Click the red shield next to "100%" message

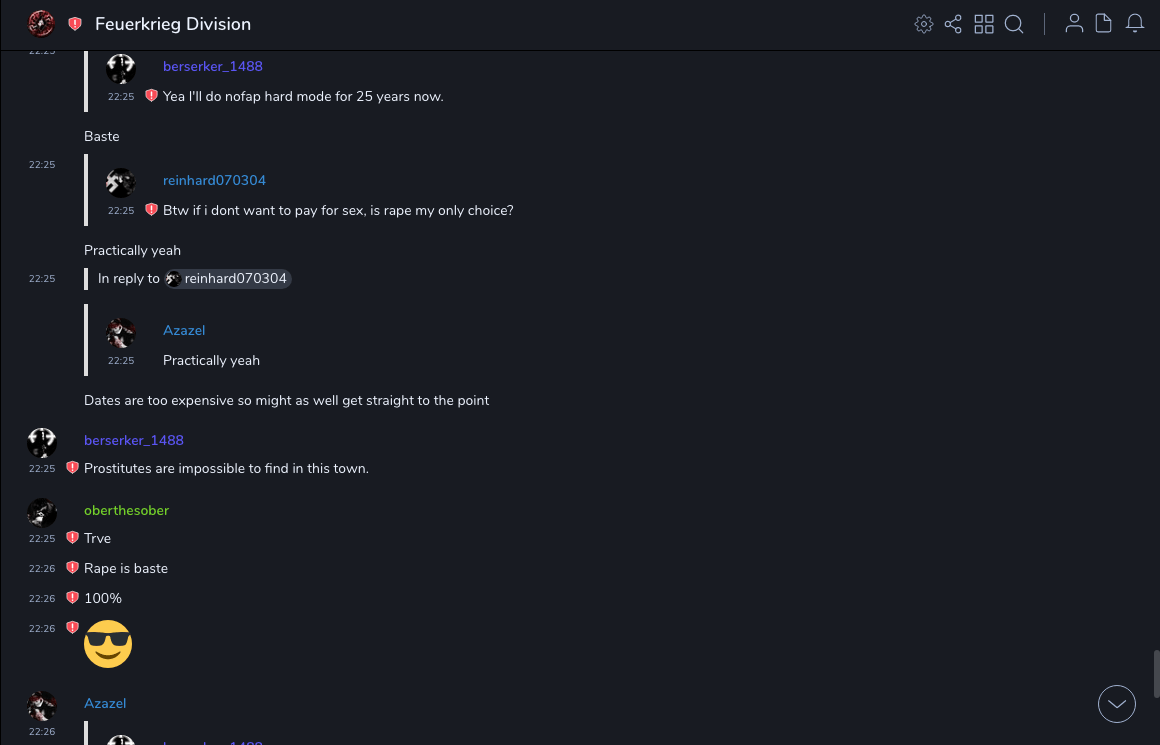point(72,598)
